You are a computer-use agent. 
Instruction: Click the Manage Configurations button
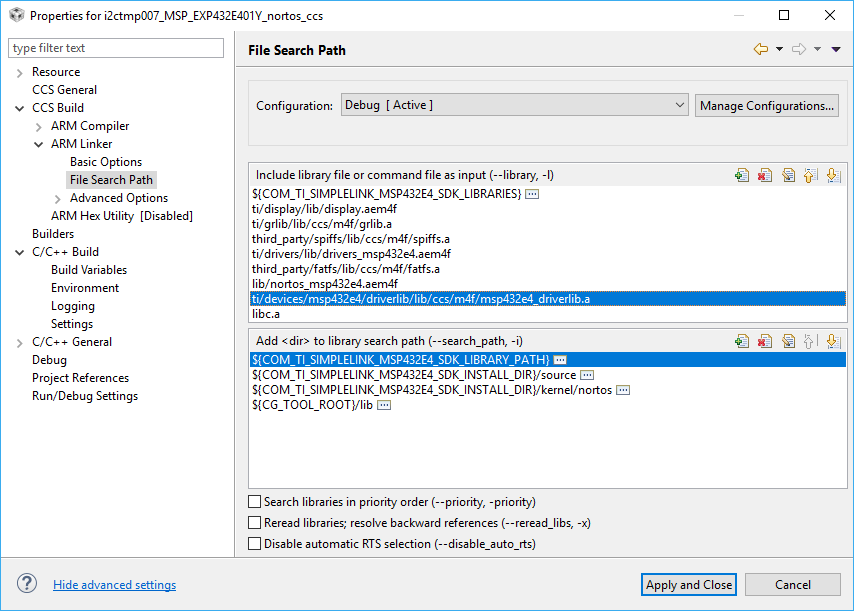point(767,105)
